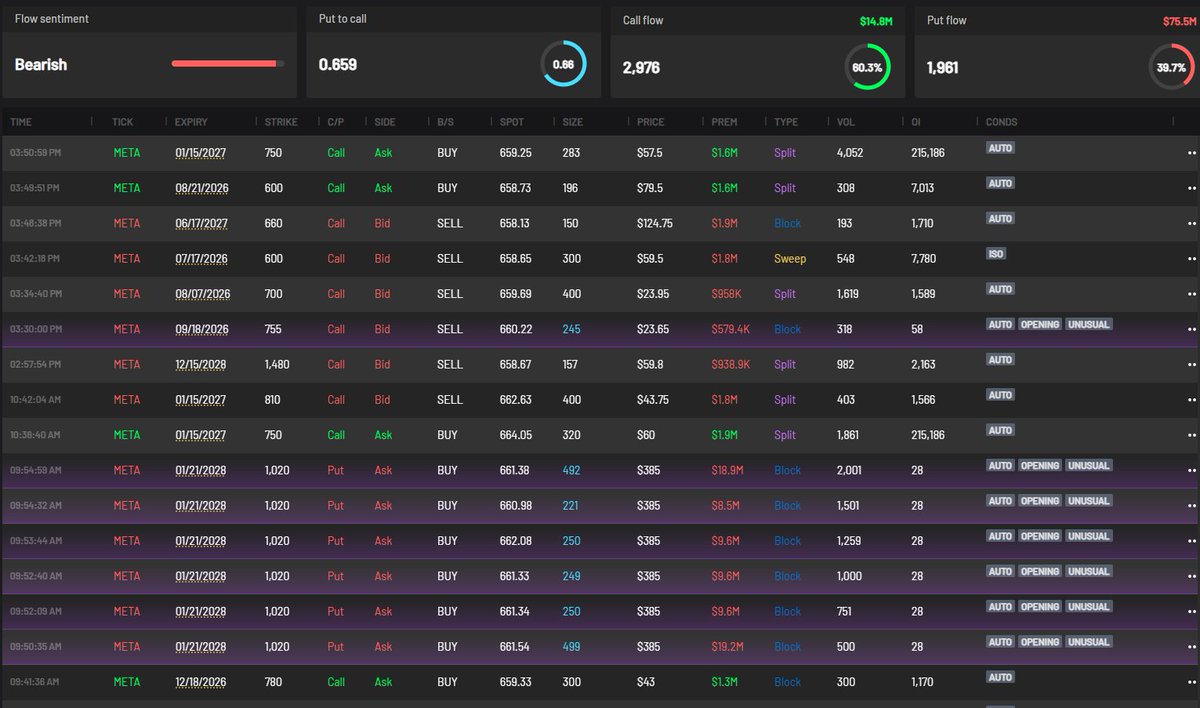The height and width of the screenshot is (708, 1200).
Task: Sort table by EXPIRY column header
Action: coord(191,122)
